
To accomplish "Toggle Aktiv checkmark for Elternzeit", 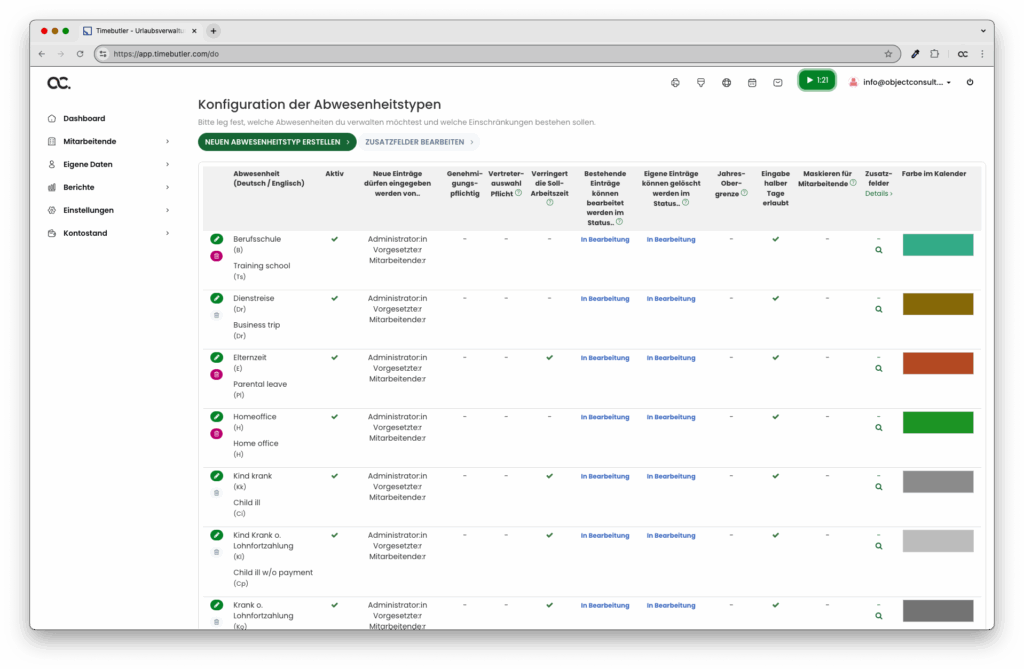I will pyautogui.click(x=334, y=357).
